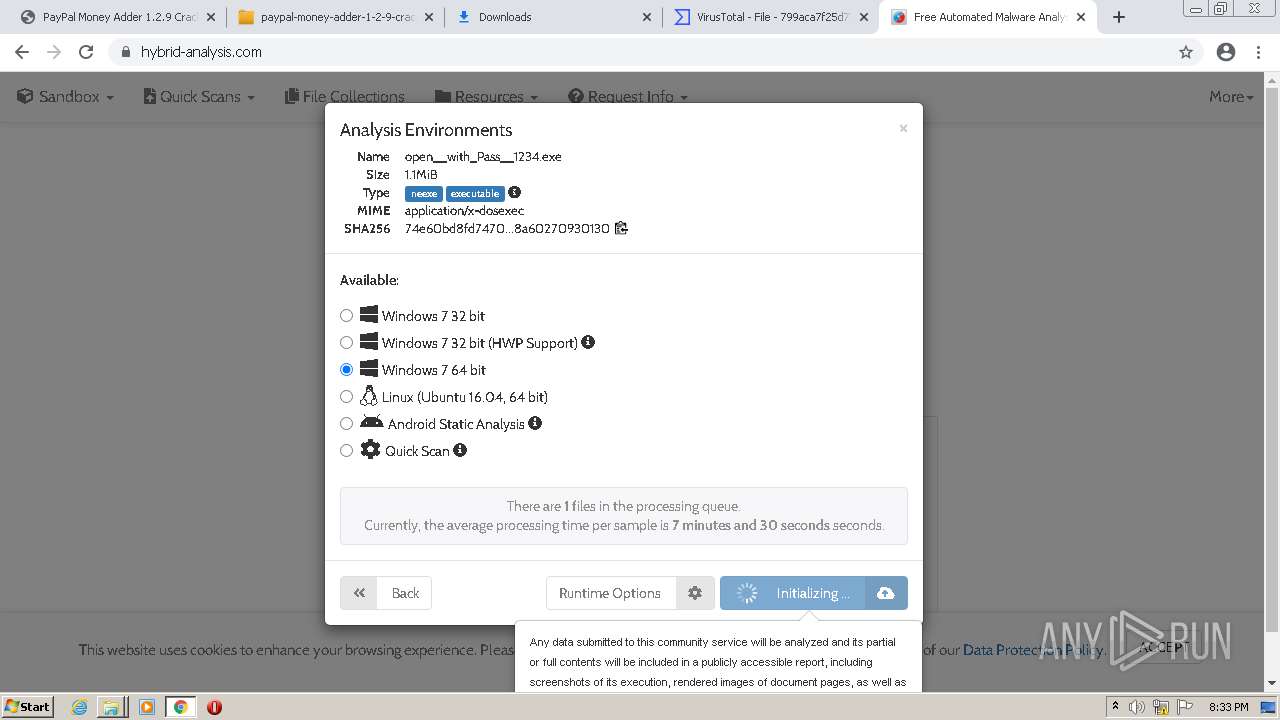Open Runtime Options
This screenshot has height=720, width=1280.
pos(610,593)
